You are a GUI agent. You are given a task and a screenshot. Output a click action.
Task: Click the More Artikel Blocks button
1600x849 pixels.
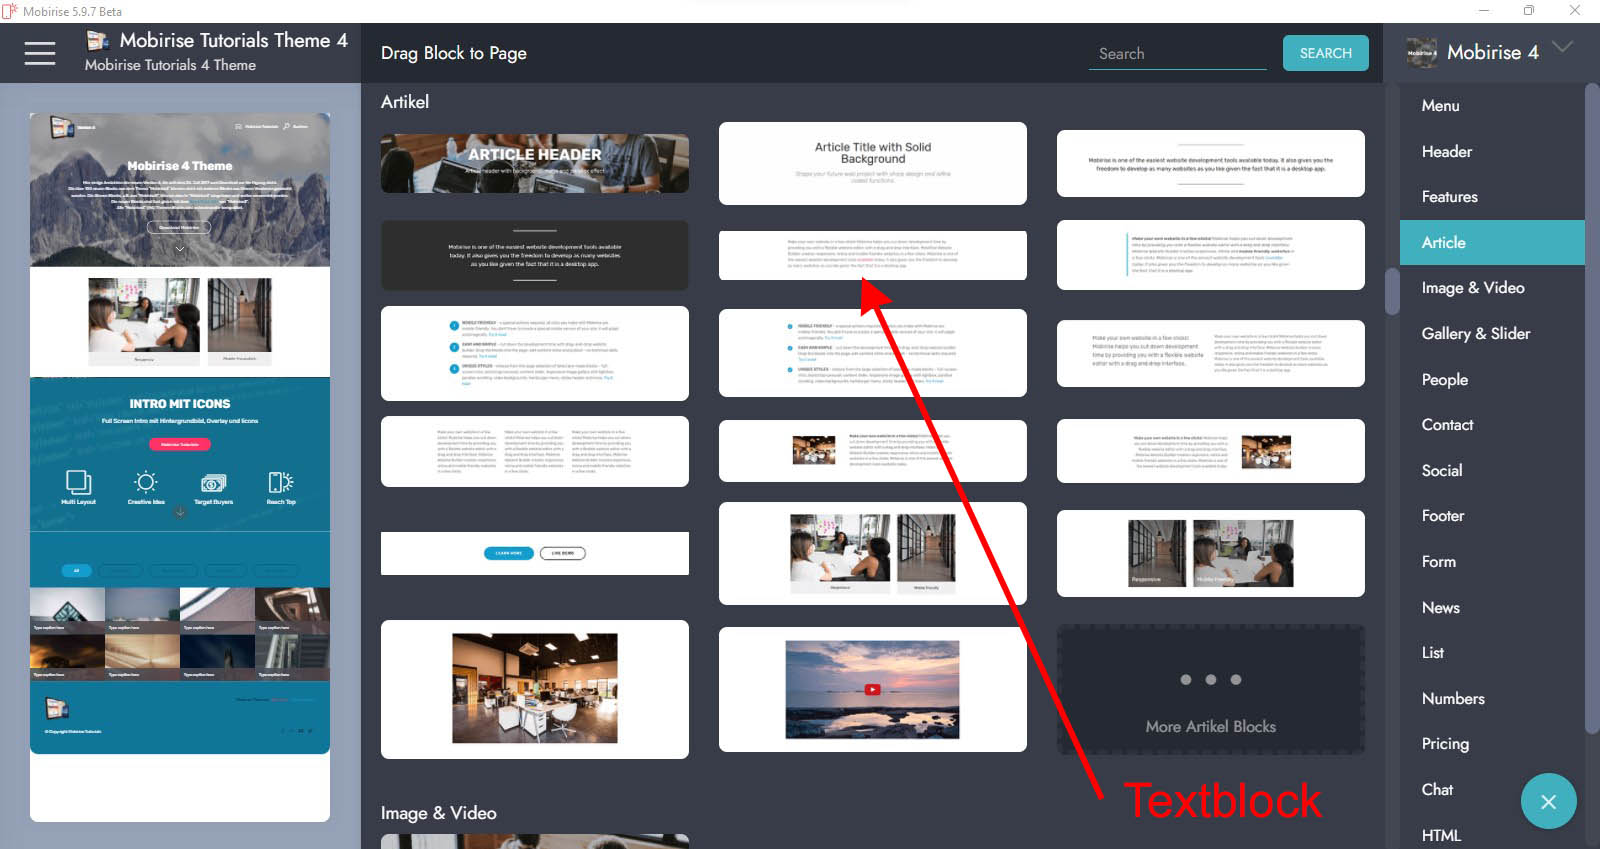(1210, 726)
